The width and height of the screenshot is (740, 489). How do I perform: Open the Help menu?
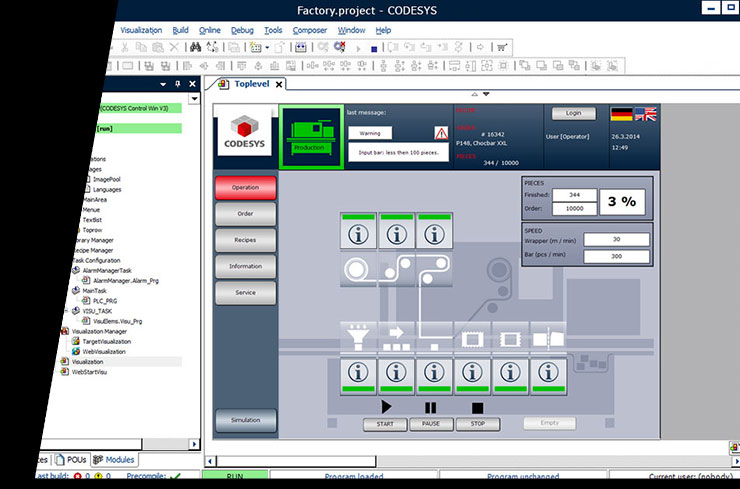tap(383, 30)
